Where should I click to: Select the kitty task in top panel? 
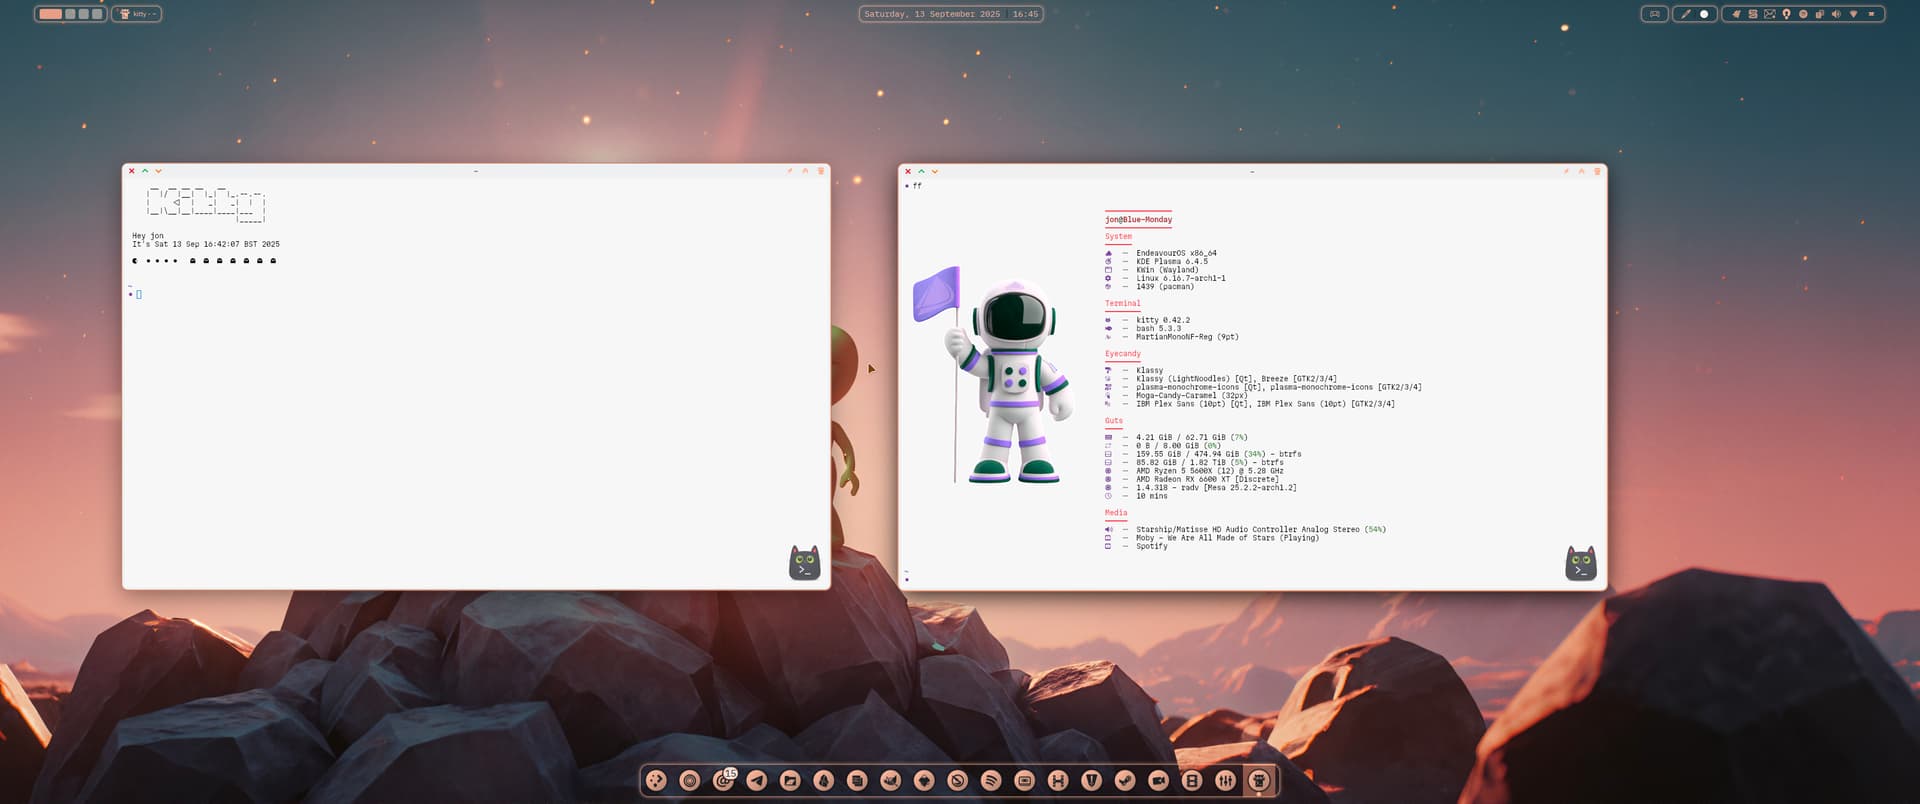[137, 14]
